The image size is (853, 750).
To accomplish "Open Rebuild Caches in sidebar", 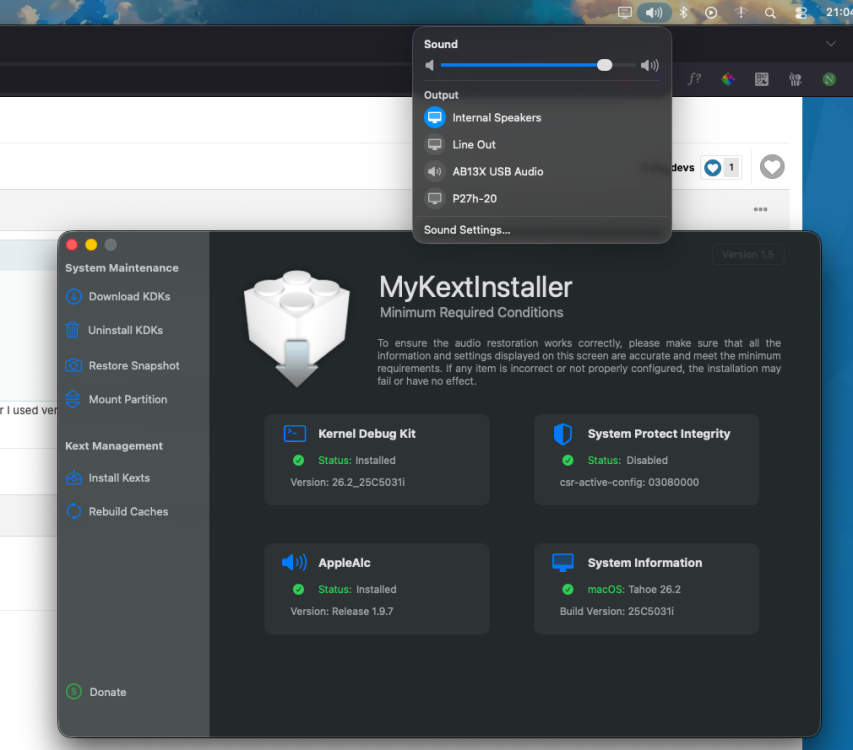I will [116, 511].
